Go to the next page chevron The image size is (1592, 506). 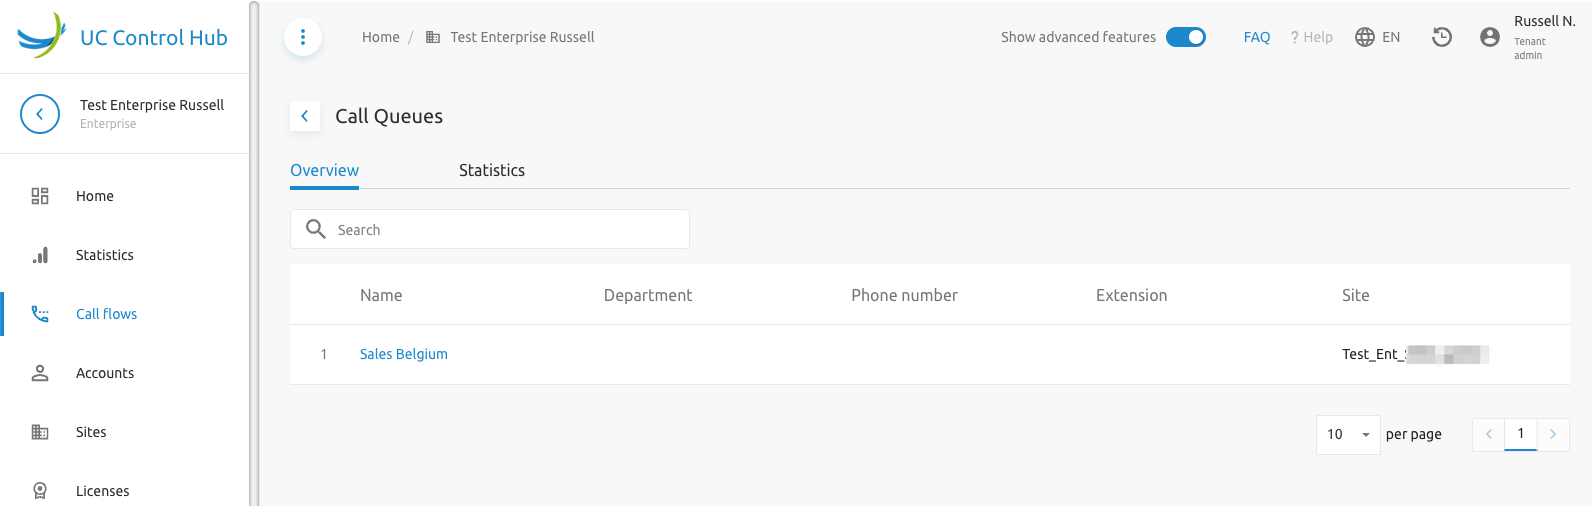(1553, 434)
